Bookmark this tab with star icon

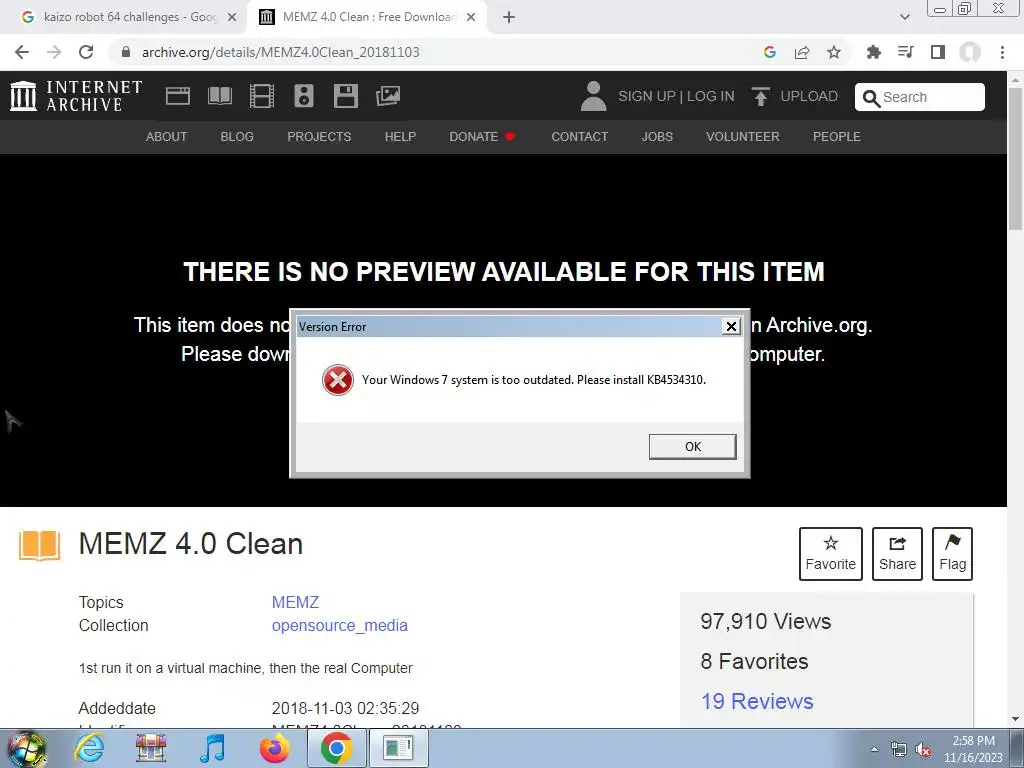point(834,52)
